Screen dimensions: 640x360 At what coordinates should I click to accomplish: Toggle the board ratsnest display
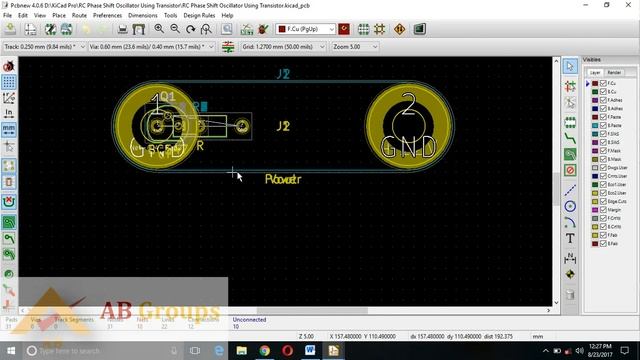point(9,166)
